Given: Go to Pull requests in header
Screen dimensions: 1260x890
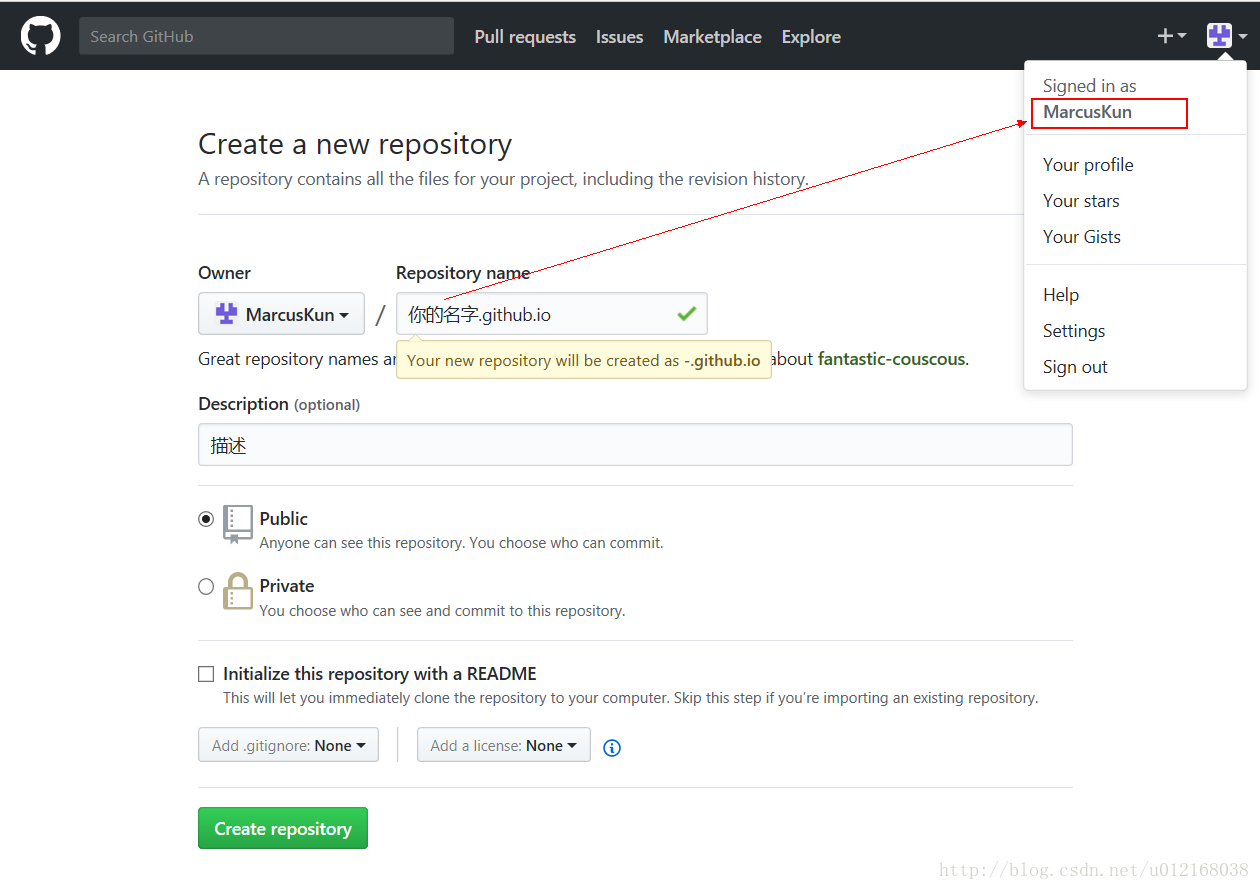Looking at the screenshot, I should point(525,37).
